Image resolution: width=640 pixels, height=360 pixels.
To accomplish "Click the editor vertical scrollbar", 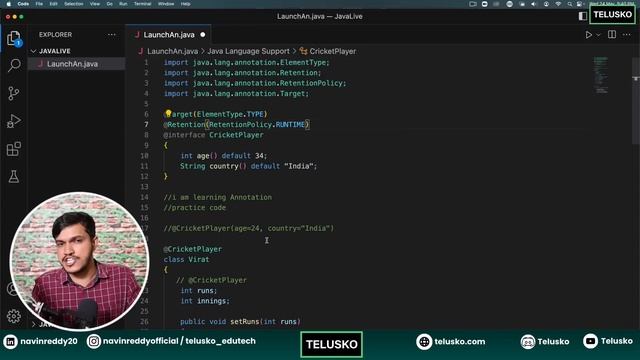I will click(636, 101).
